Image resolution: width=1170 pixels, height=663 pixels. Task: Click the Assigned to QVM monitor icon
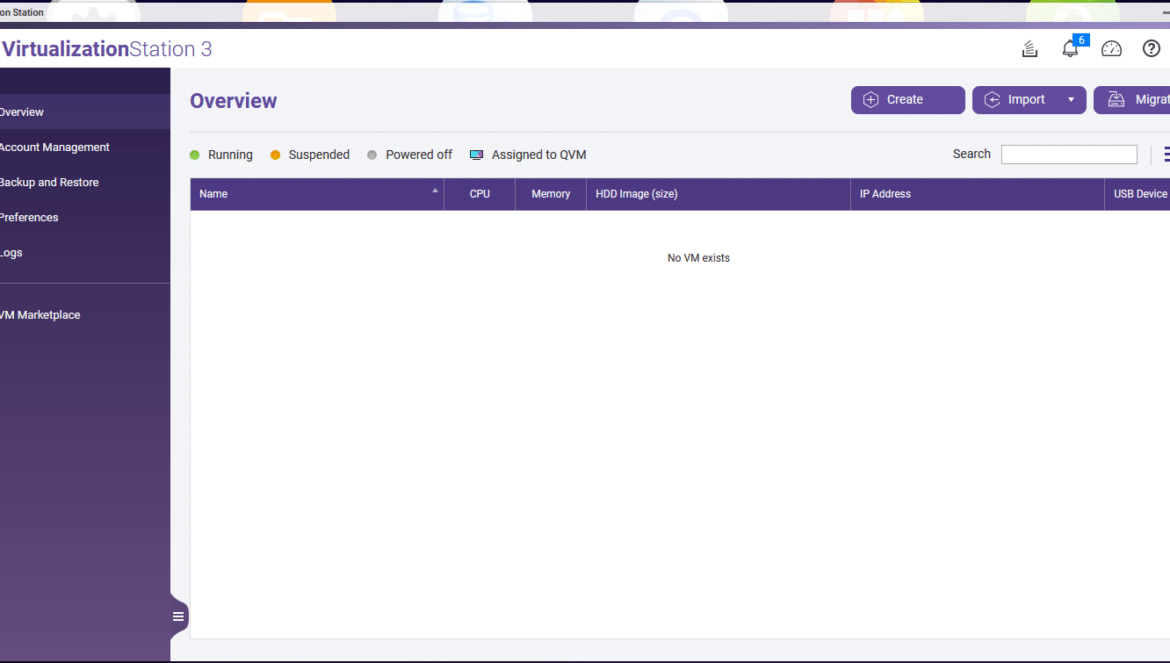click(476, 155)
